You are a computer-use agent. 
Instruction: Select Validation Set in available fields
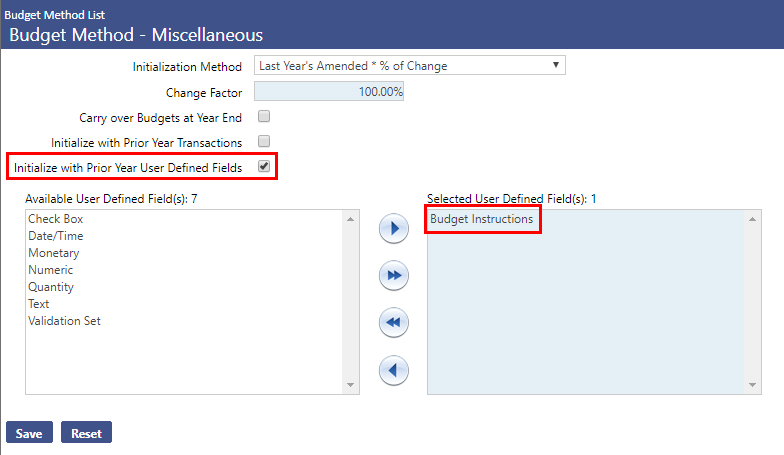click(x=65, y=321)
